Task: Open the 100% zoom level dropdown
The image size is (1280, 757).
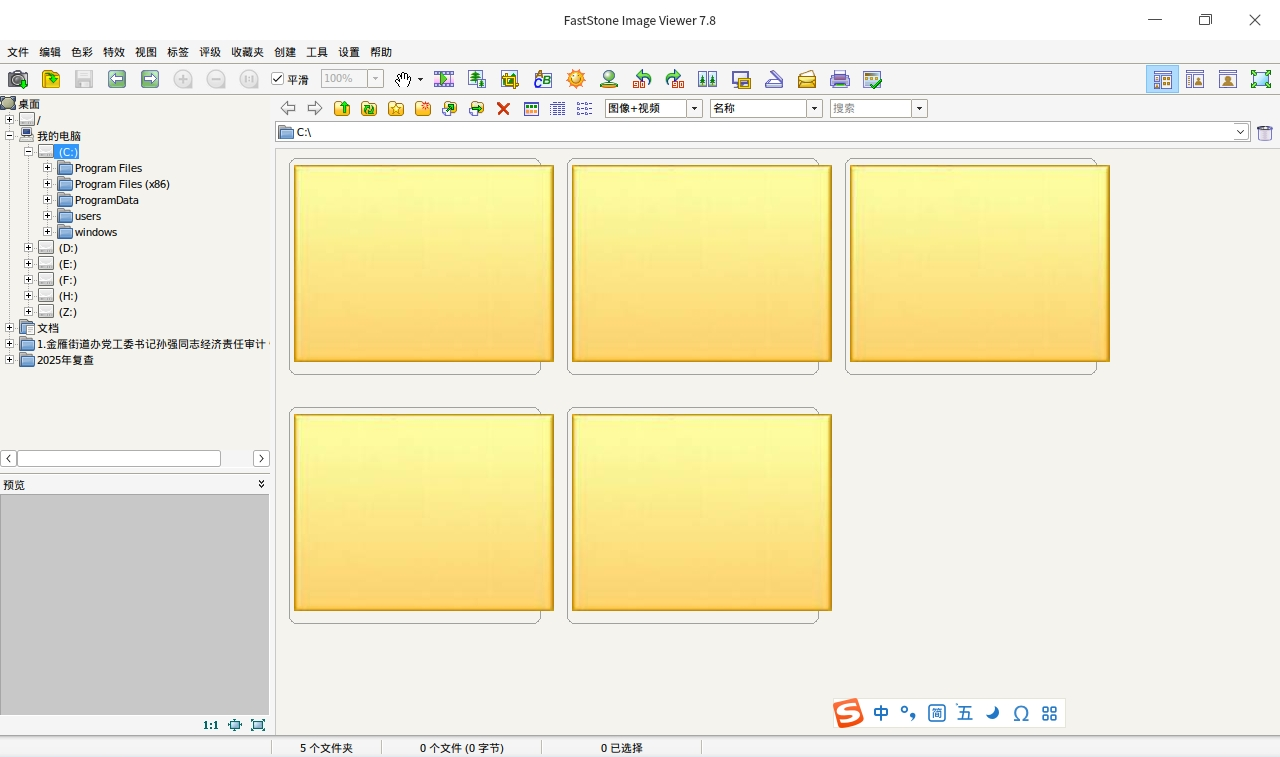Action: coord(376,79)
